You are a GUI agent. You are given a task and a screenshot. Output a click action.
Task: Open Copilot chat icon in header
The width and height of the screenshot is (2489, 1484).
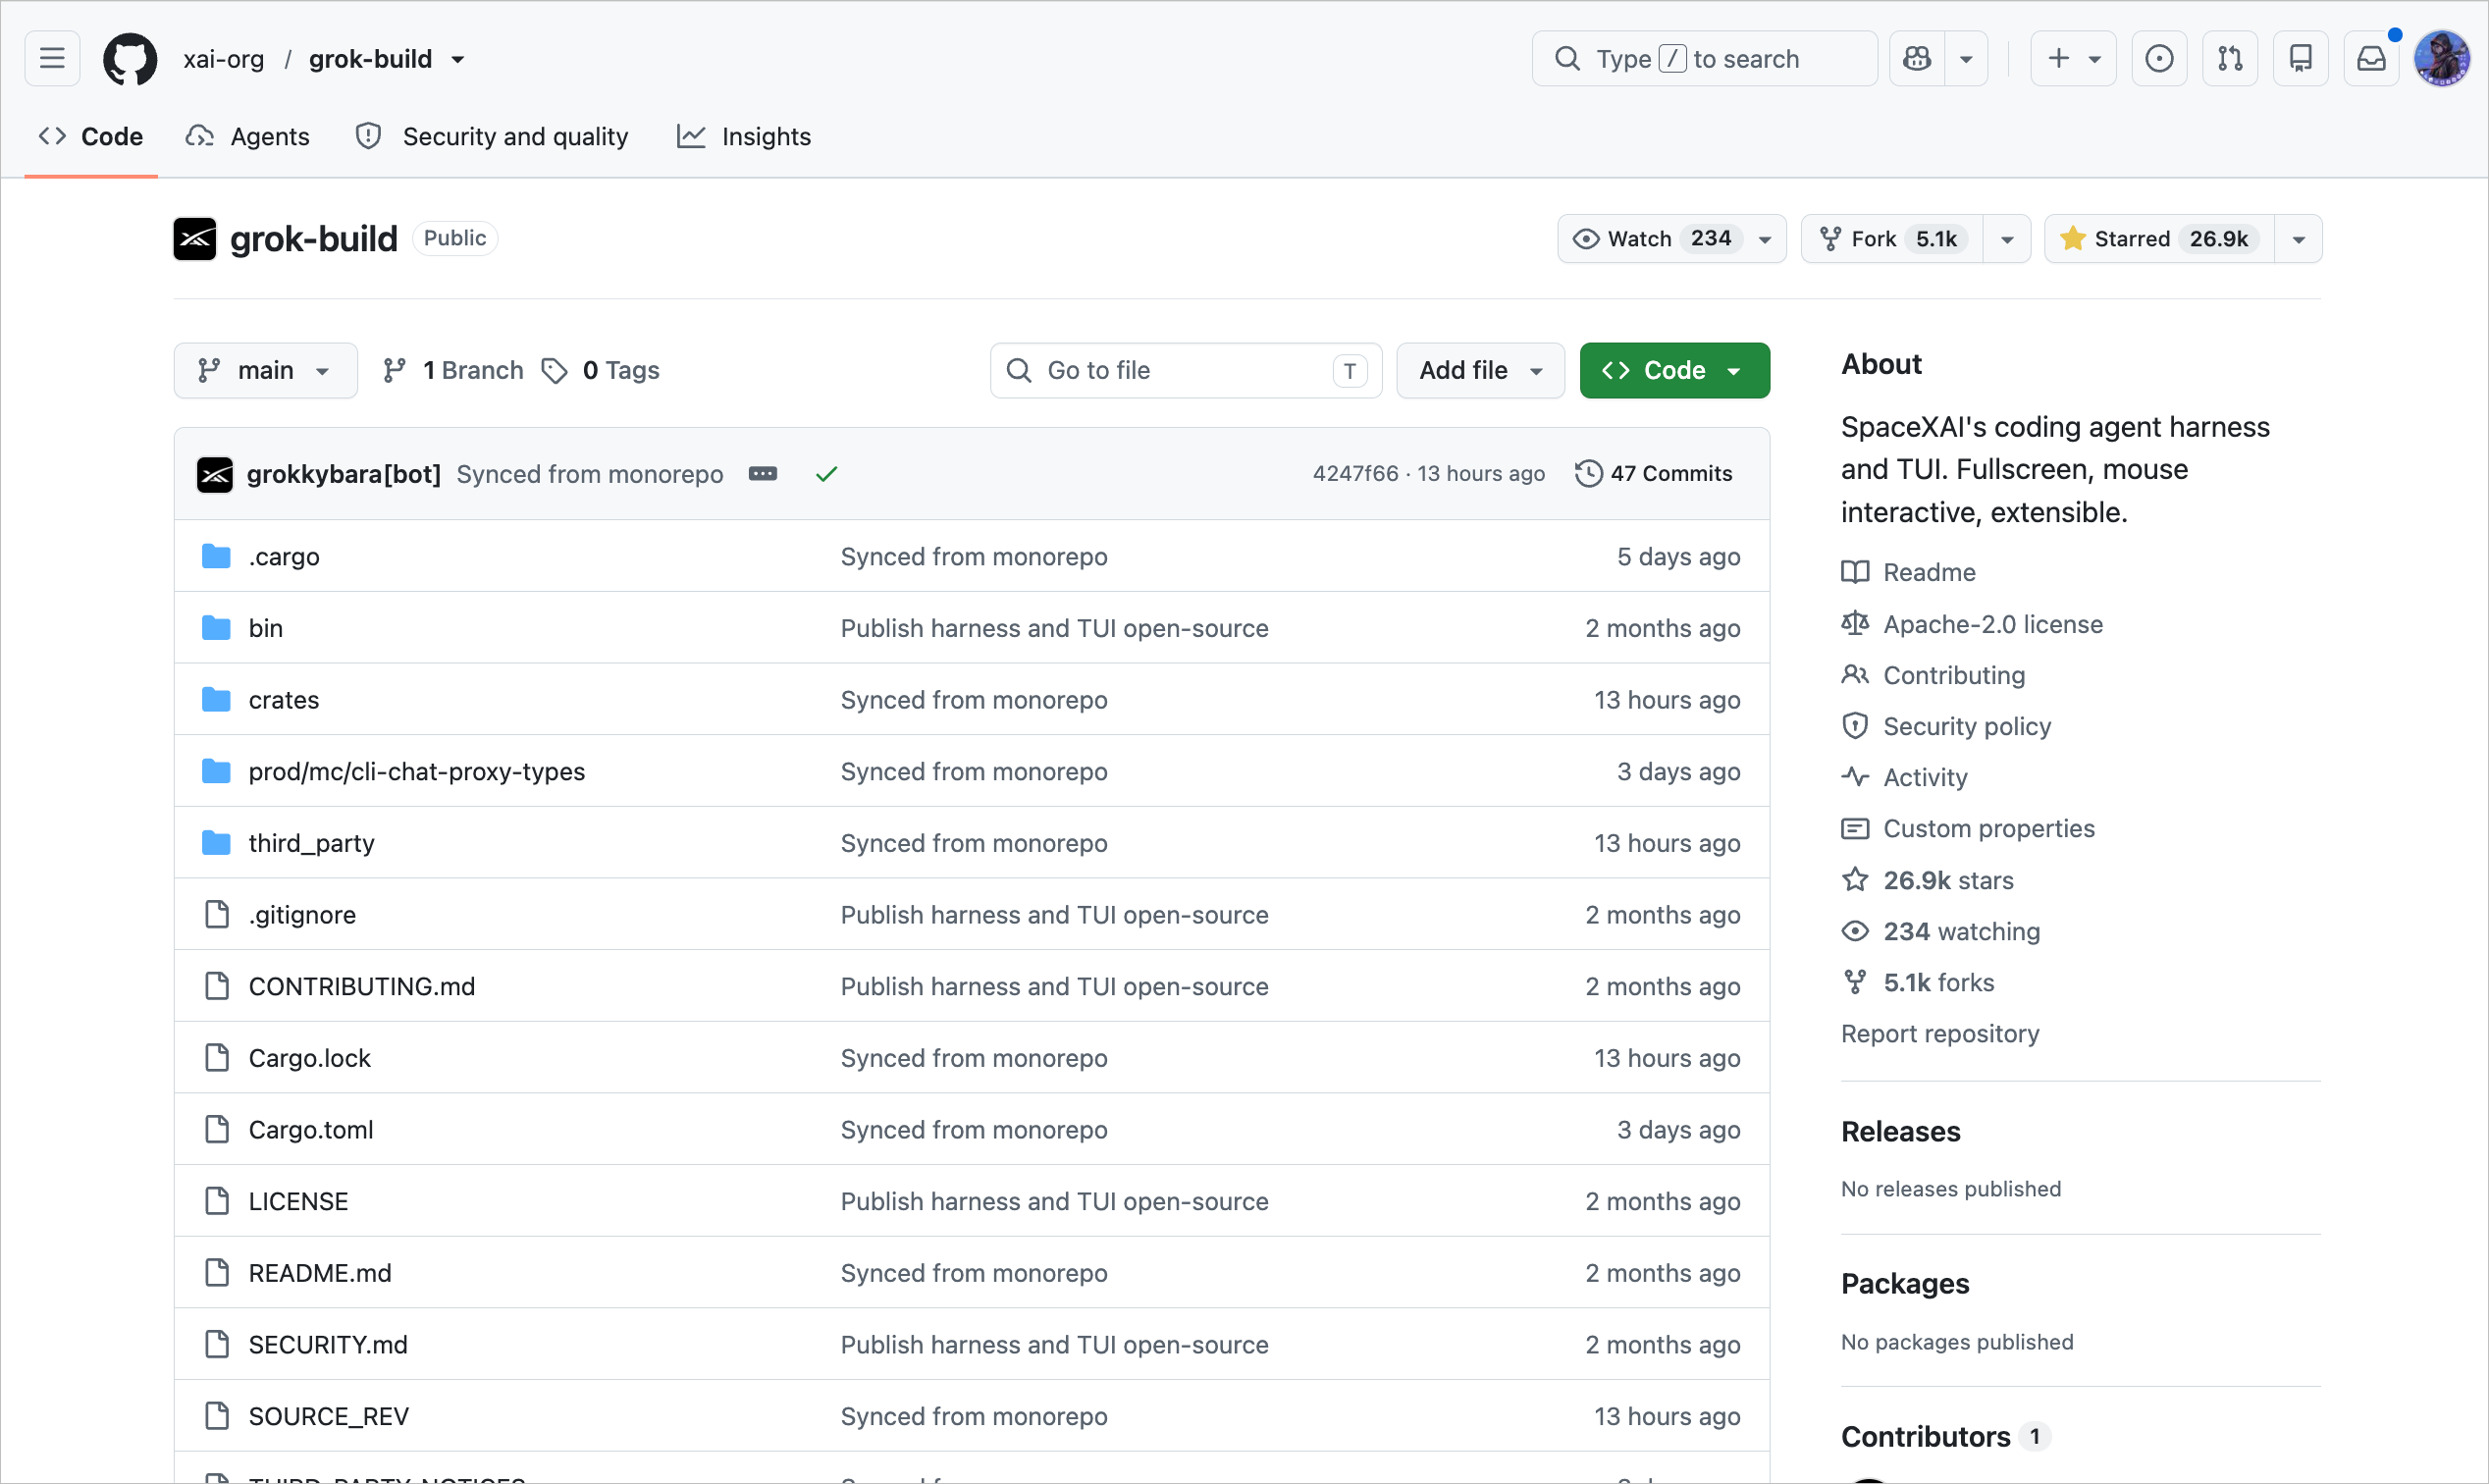coord(1917,59)
